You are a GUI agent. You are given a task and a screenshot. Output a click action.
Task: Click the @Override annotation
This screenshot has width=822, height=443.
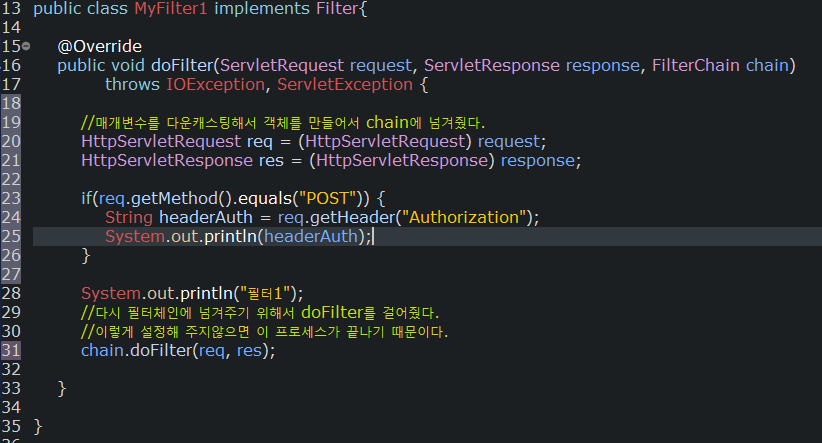(100, 47)
